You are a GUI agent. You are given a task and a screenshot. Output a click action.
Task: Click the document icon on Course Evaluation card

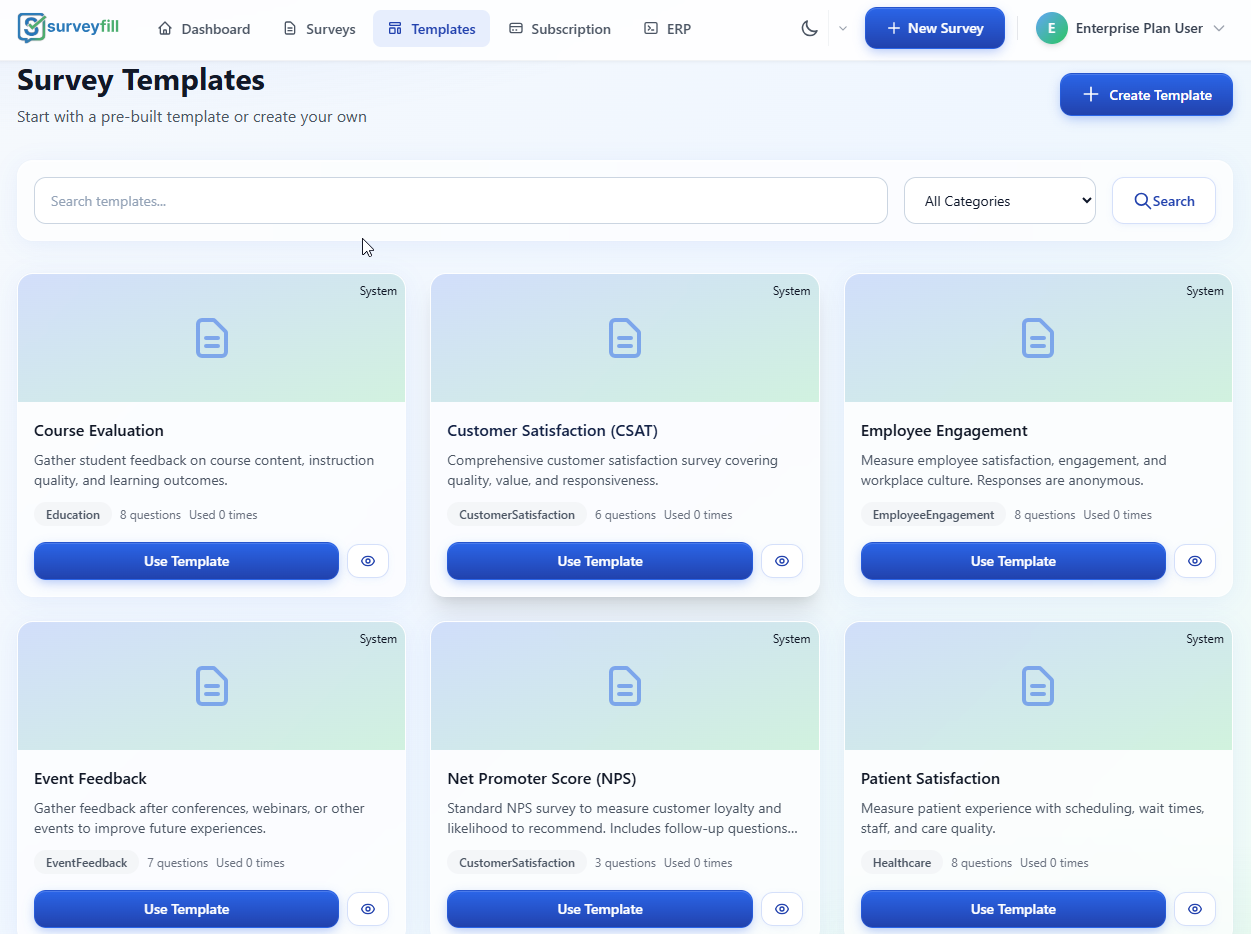point(211,338)
